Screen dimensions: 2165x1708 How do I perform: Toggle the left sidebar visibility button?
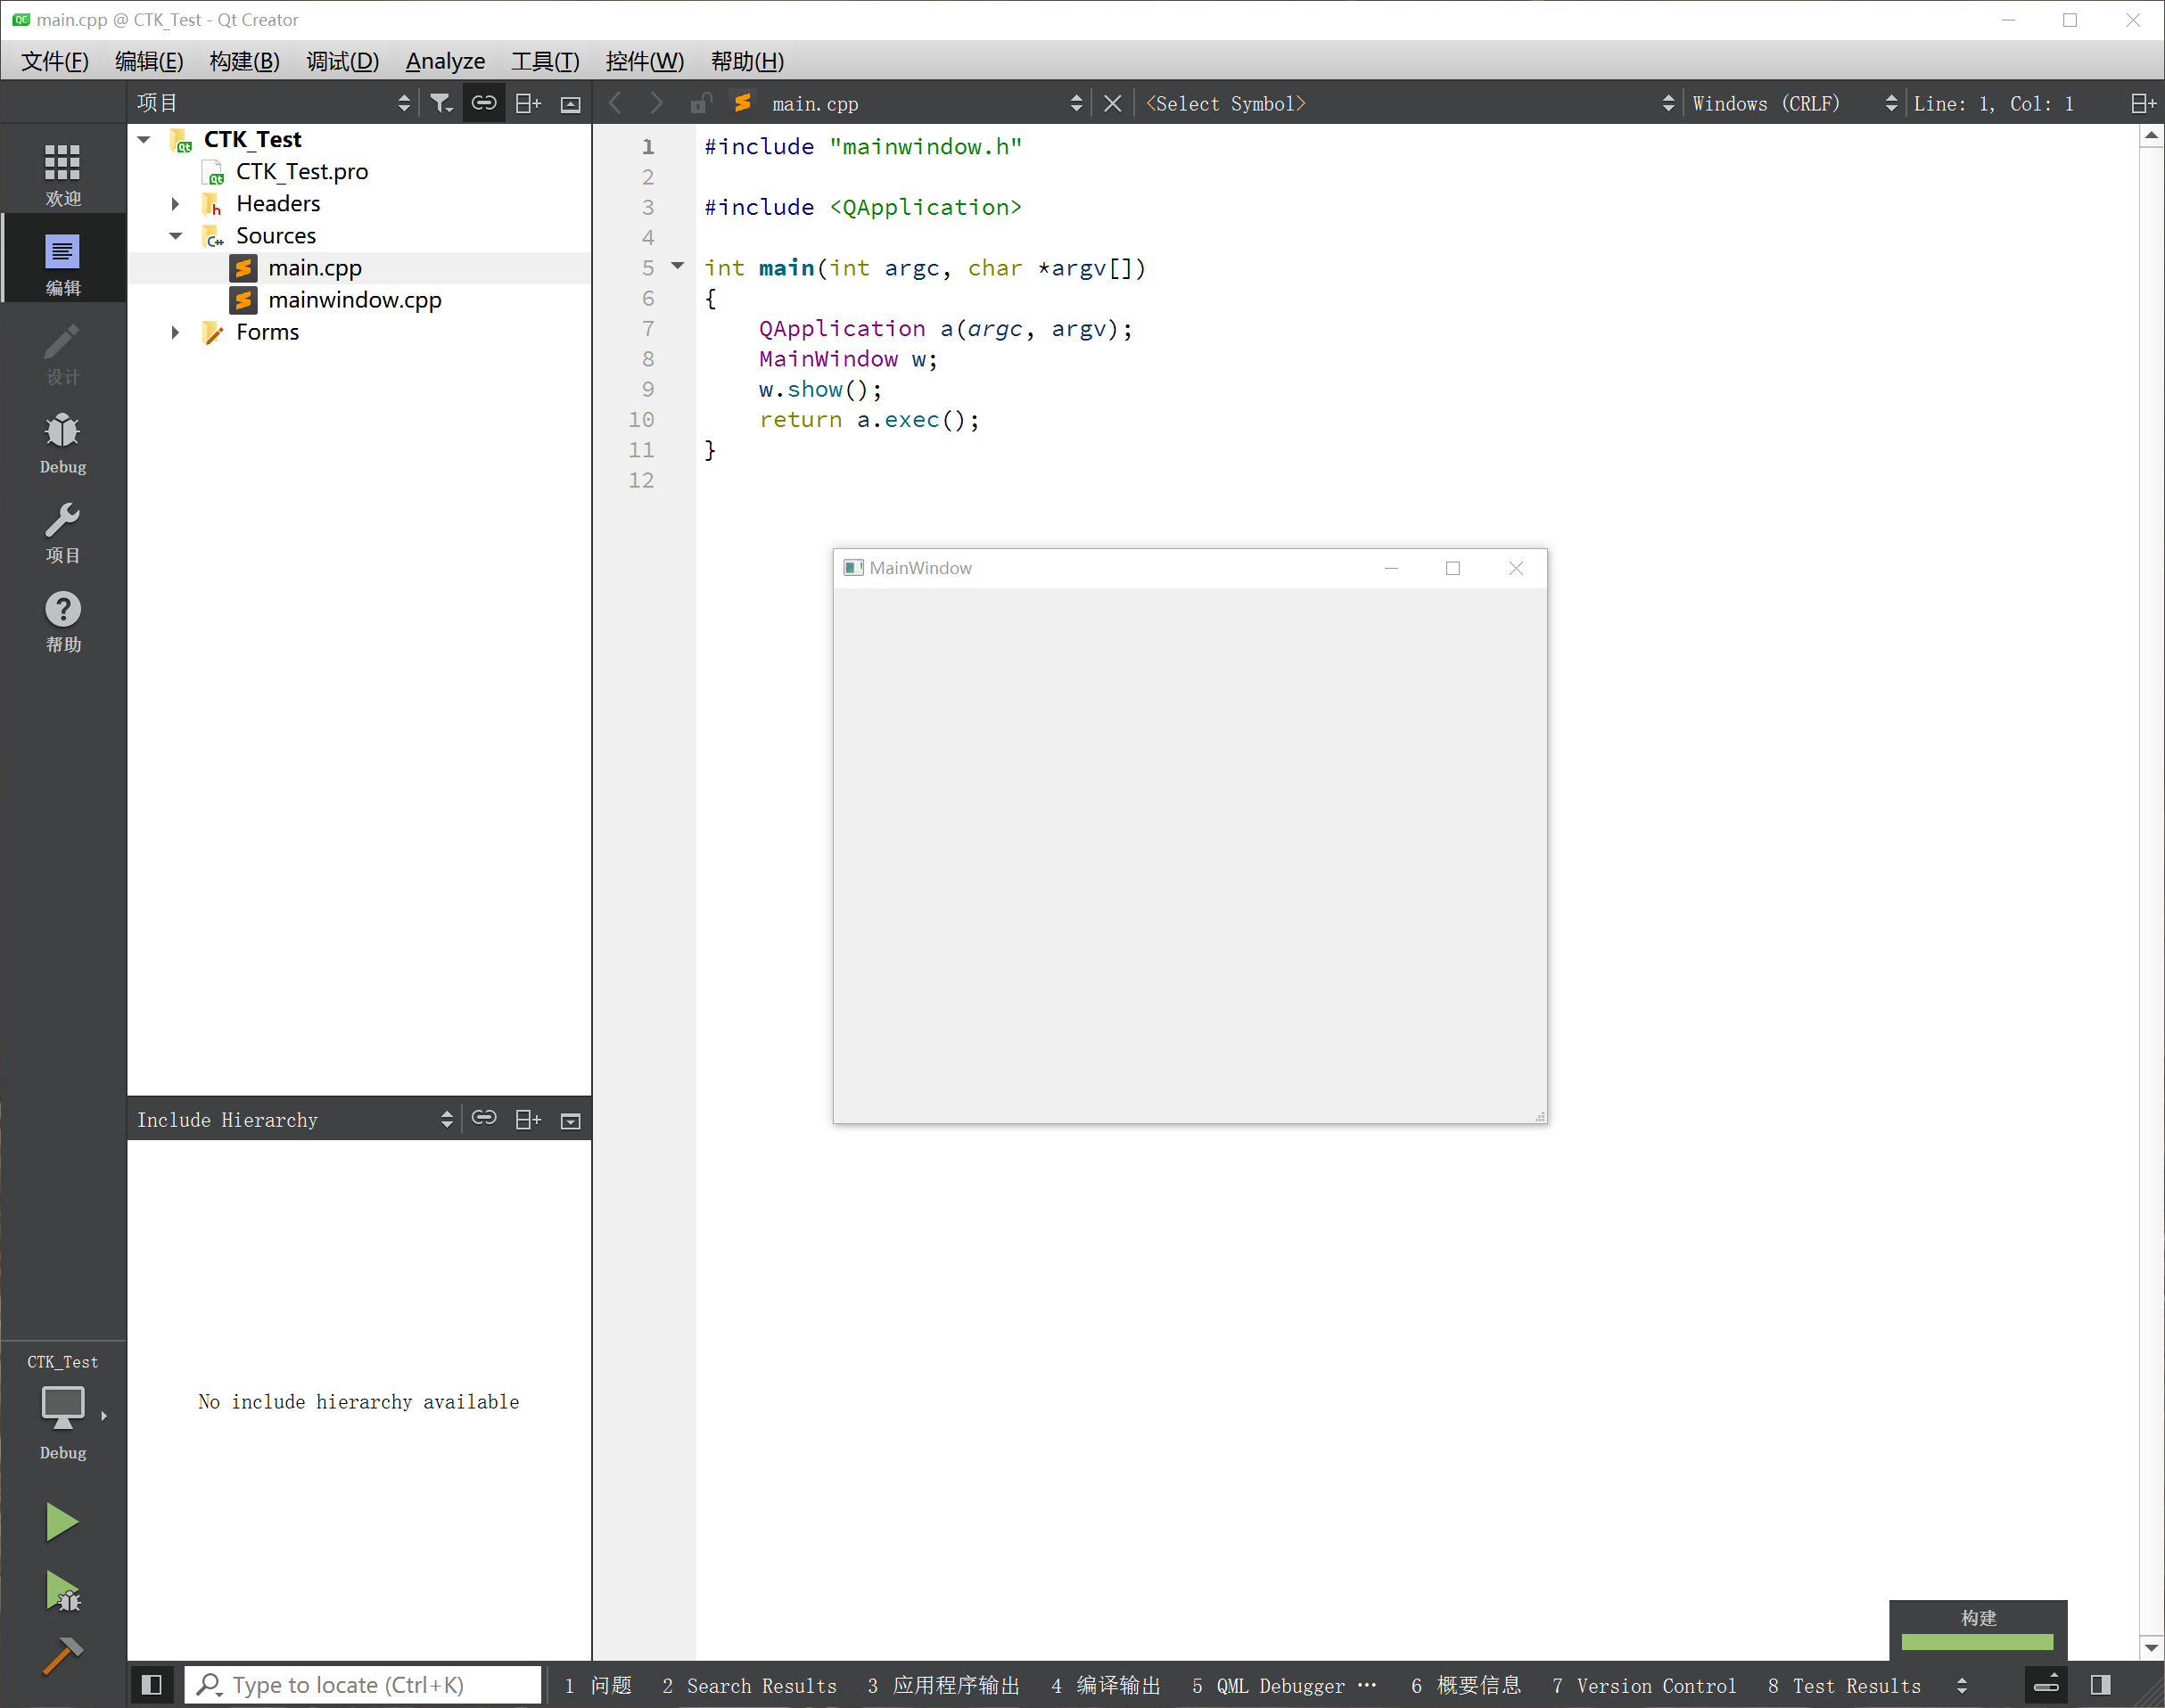[152, 1685]
